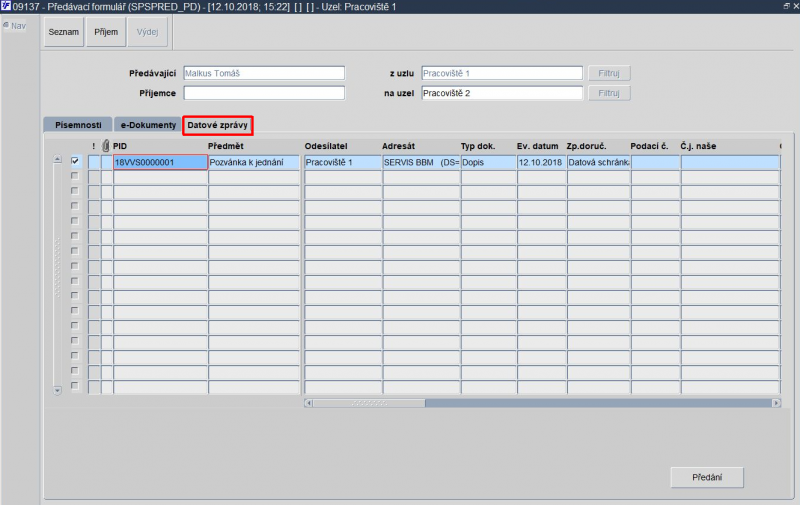Select the Datové zprávy tab
Screen dimensions: 800x505
(217, 125)
